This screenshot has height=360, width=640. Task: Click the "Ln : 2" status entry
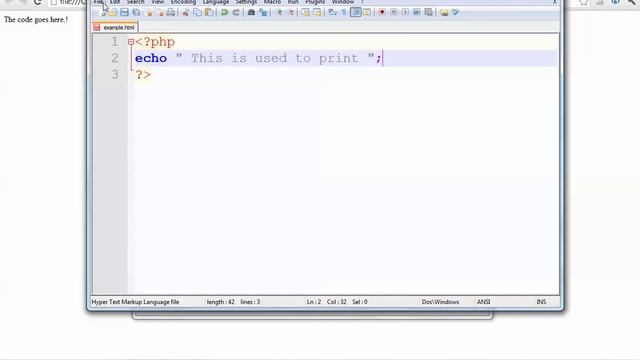(x=313, y=302)
